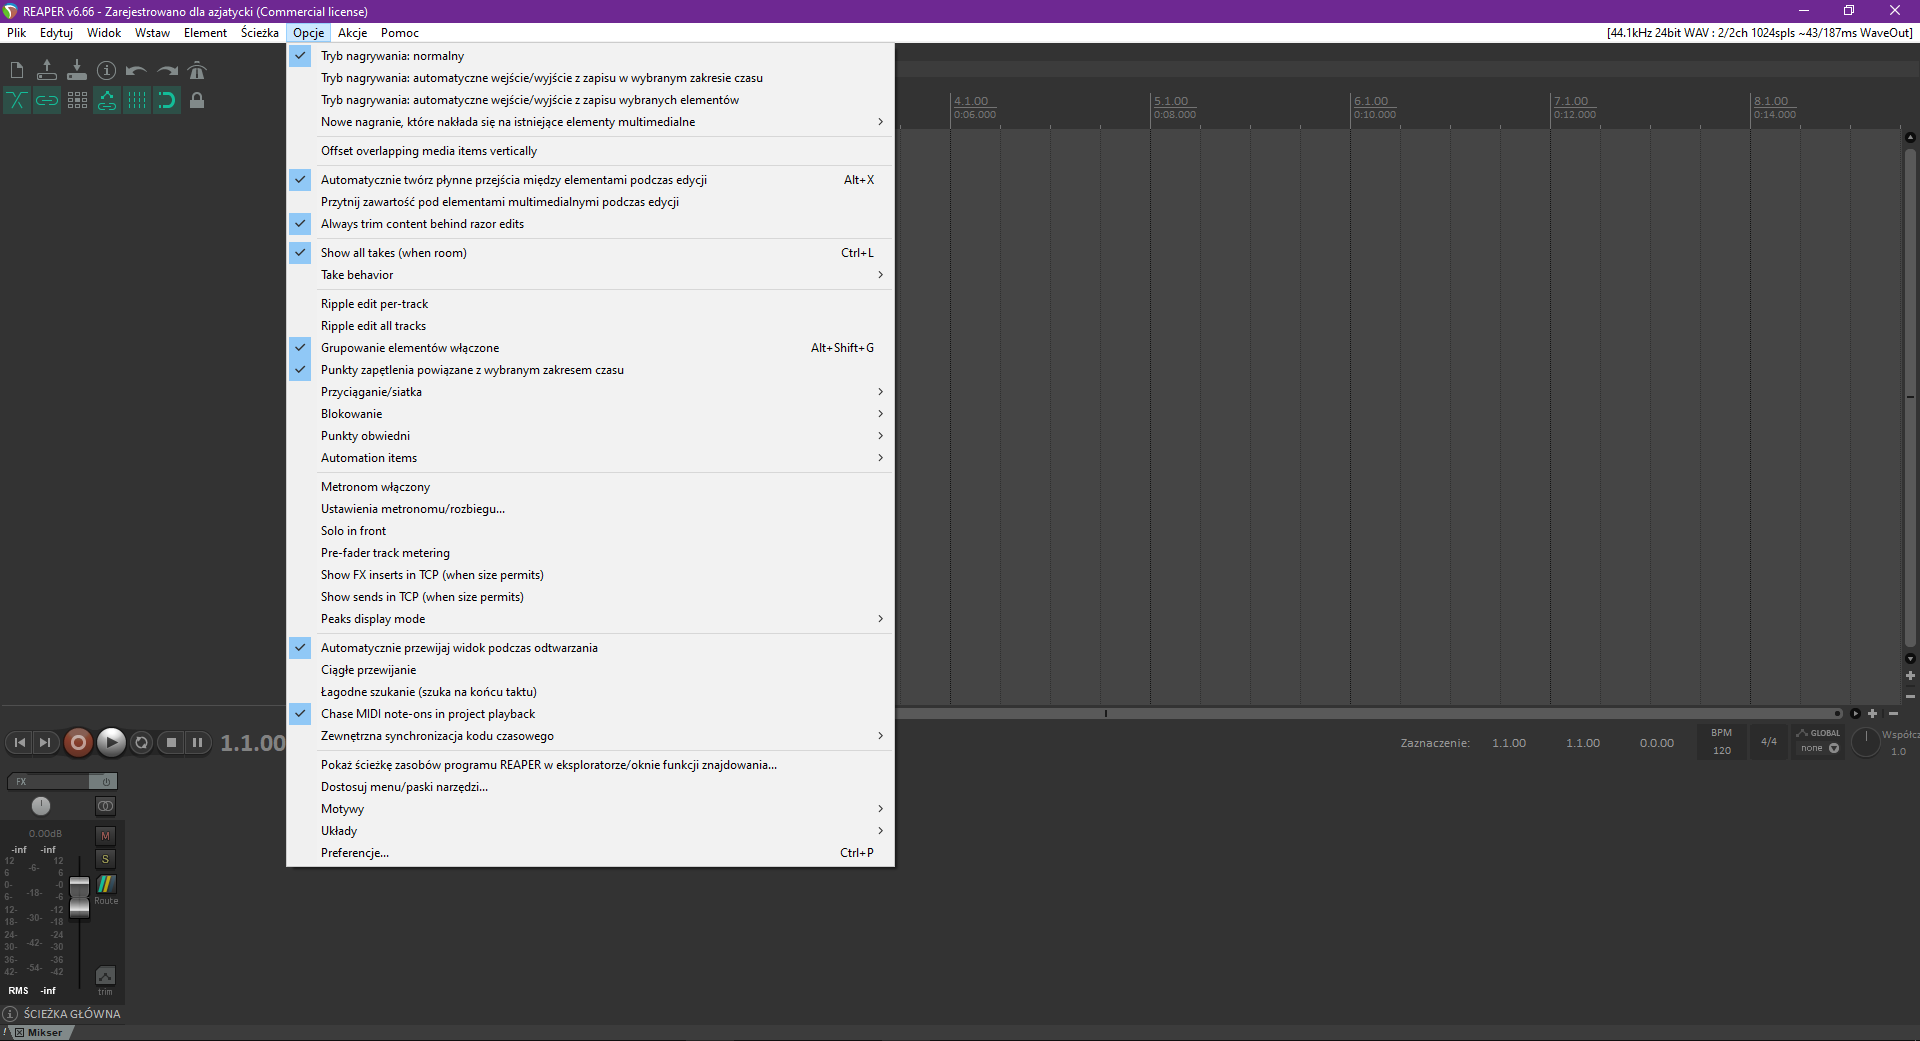Toggle 'Always trim content behind razor edits'
1920x1041 pixels.
(x=590, y=224)
